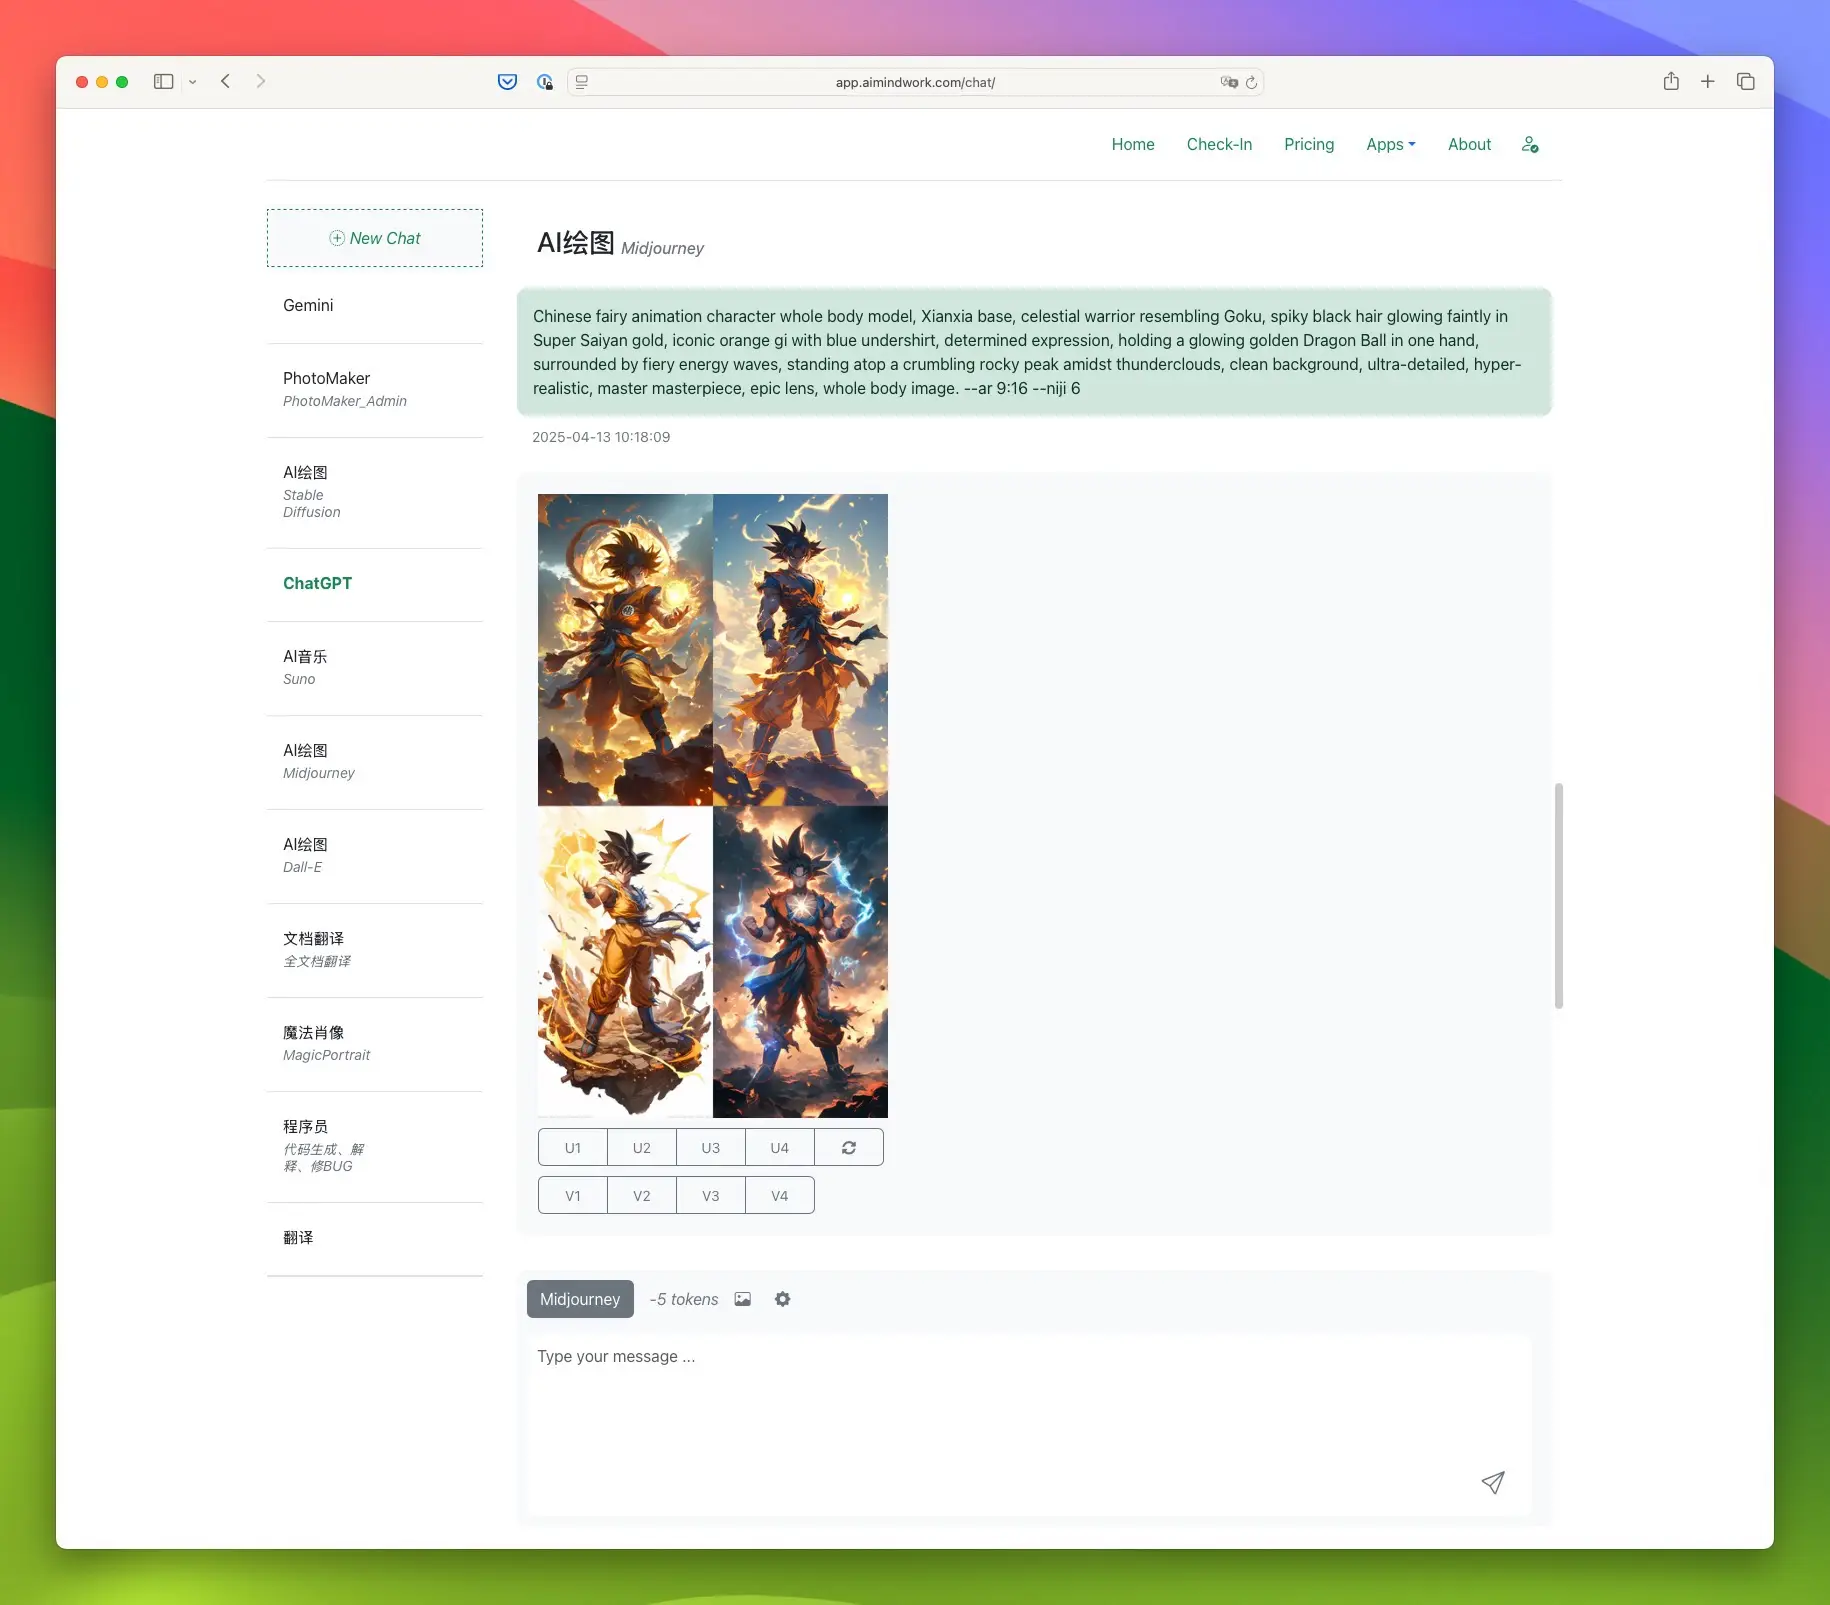Click the Safari share icon
The height and width of the screenshot is (1605, 1830).
coord(1671,82)
